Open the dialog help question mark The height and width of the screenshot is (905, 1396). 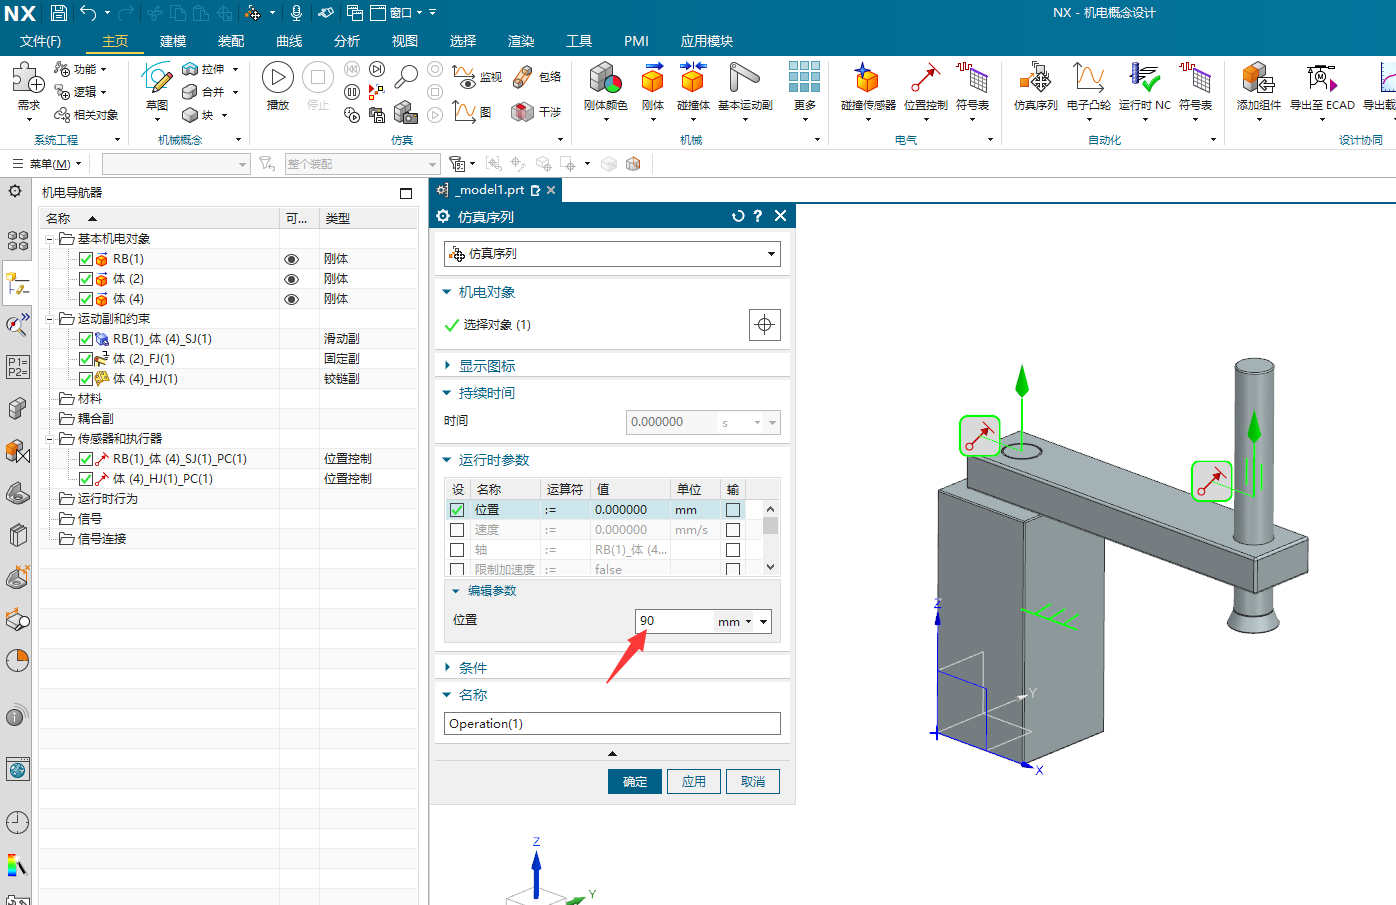click(x=758, y=216)
